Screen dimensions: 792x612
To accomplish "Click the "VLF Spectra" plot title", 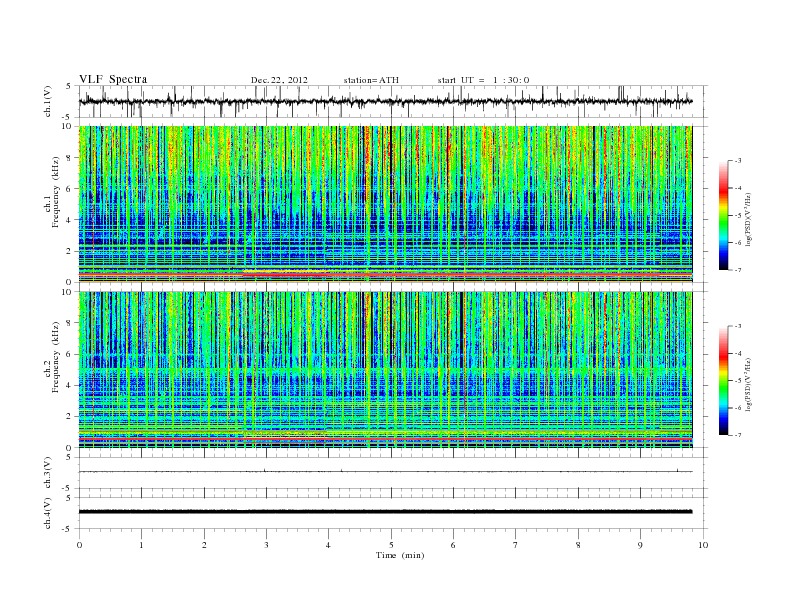I will pyautogui.click(x=113, y=79).
